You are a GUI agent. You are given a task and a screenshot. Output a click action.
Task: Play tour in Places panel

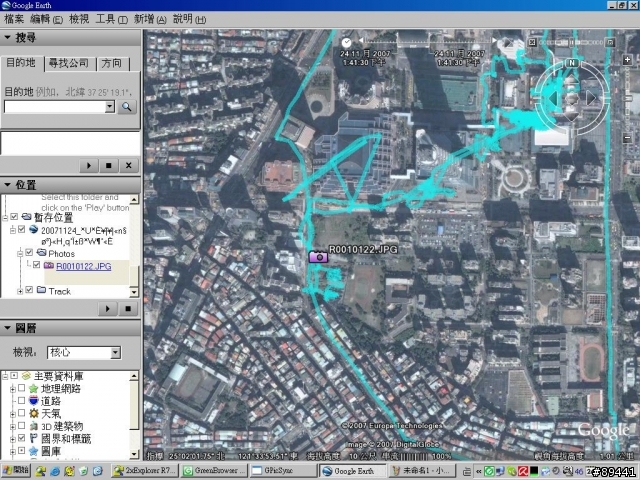[108, 309]
